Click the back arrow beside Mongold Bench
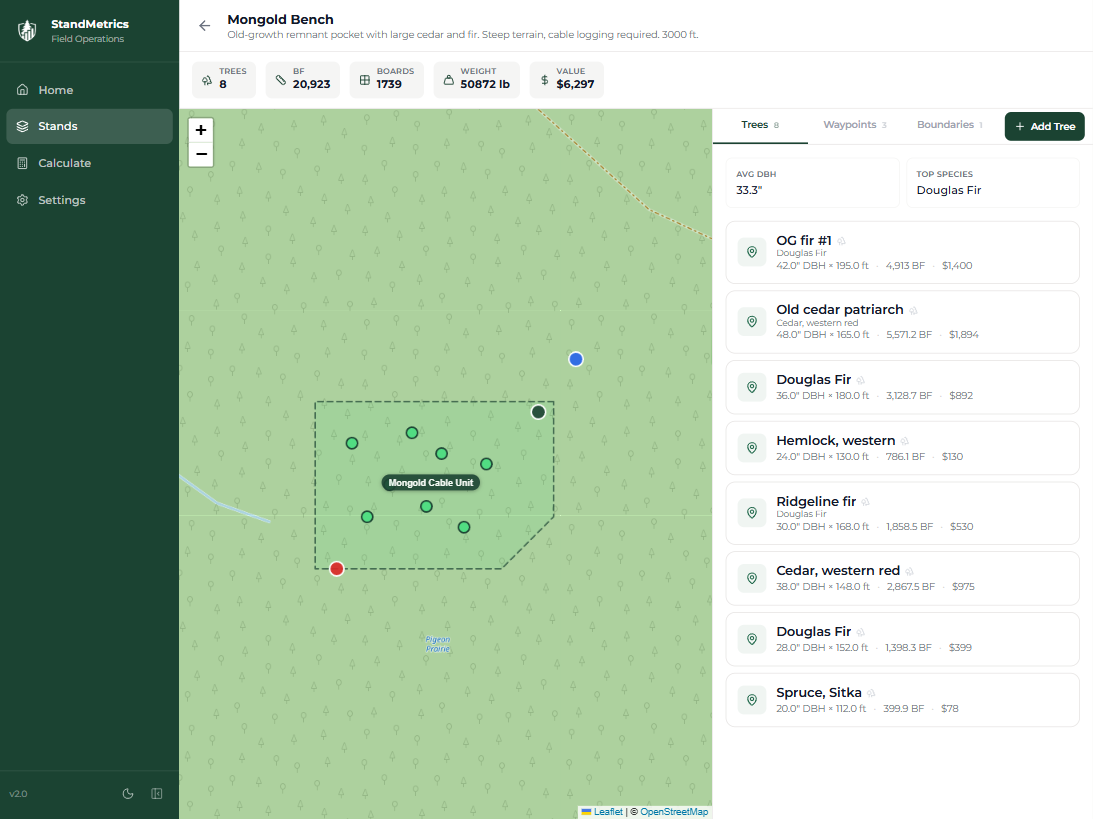The height and width of the screenshot is (819, 1093). (x=205, y=26)
